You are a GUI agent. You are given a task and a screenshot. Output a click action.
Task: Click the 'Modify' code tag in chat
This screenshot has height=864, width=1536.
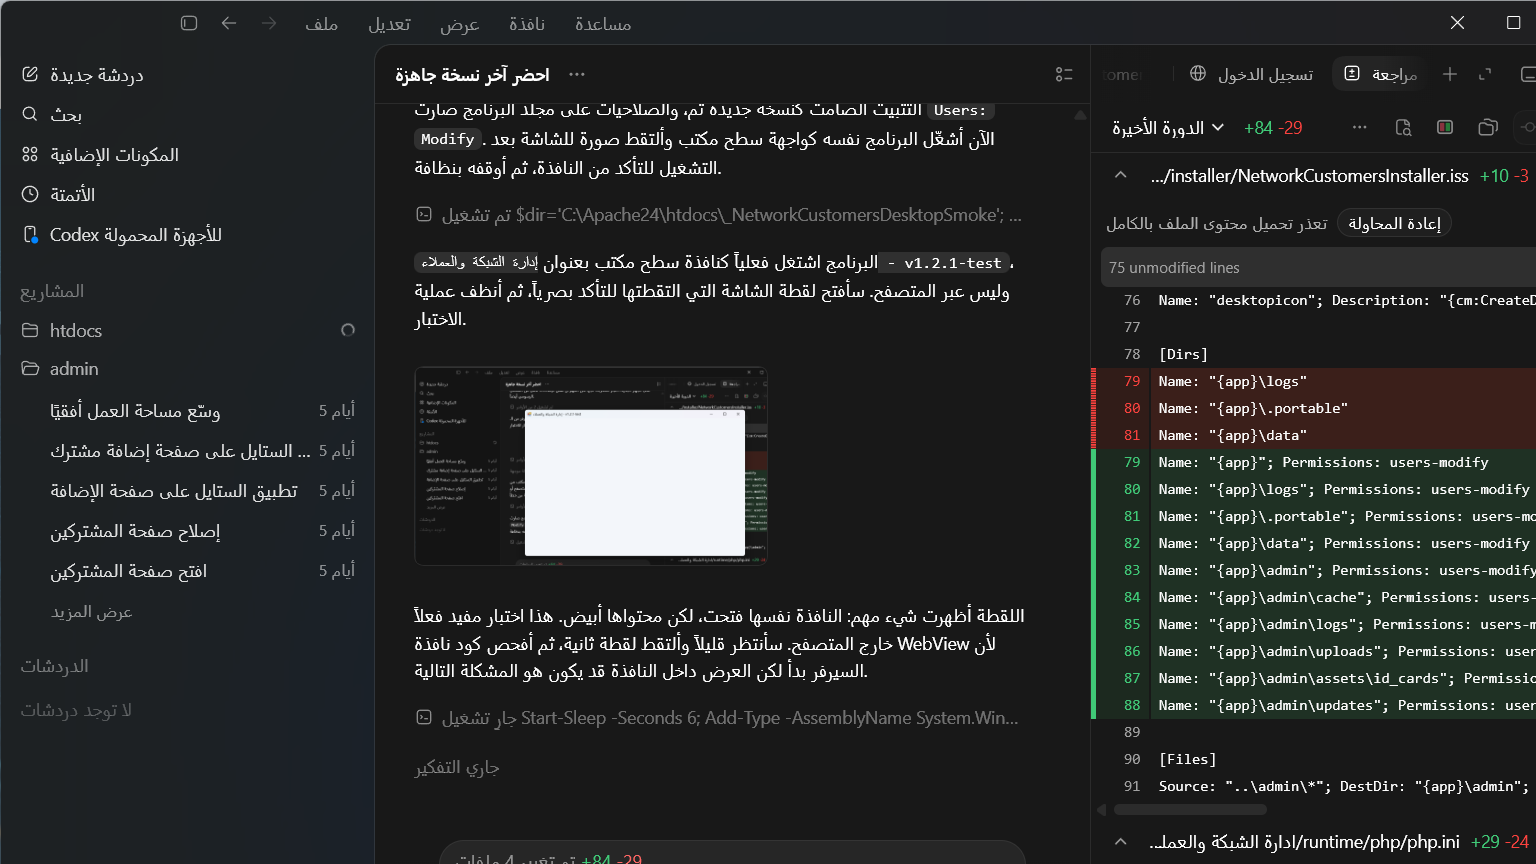(447, 139)
